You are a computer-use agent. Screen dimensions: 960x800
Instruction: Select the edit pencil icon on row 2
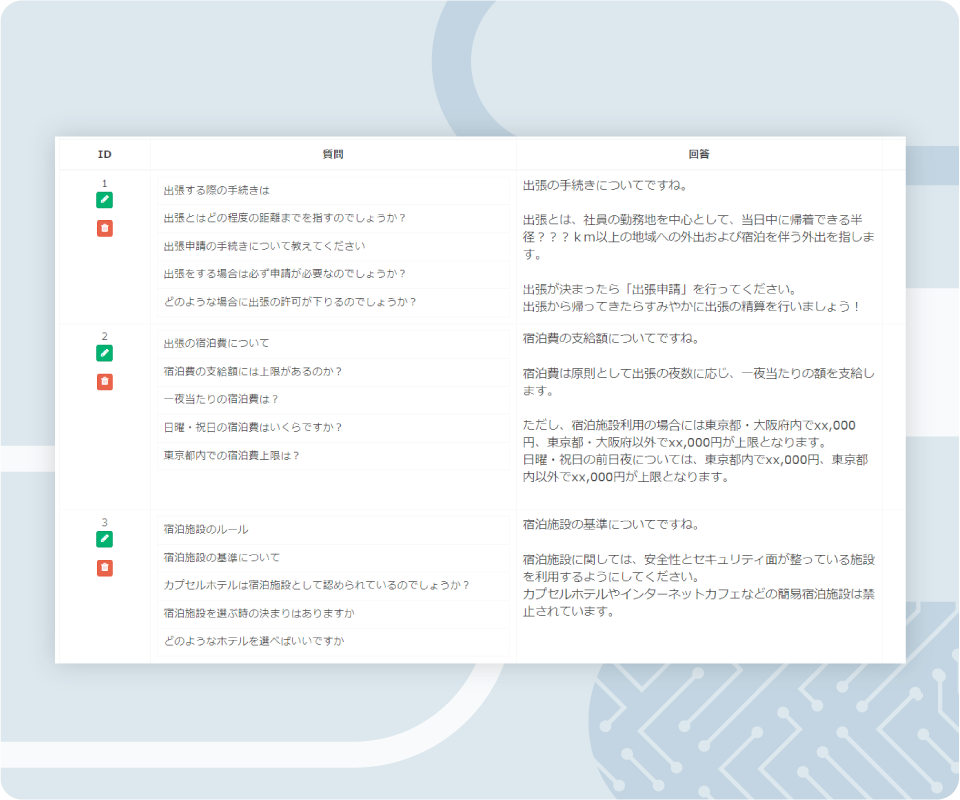point(104,353)
